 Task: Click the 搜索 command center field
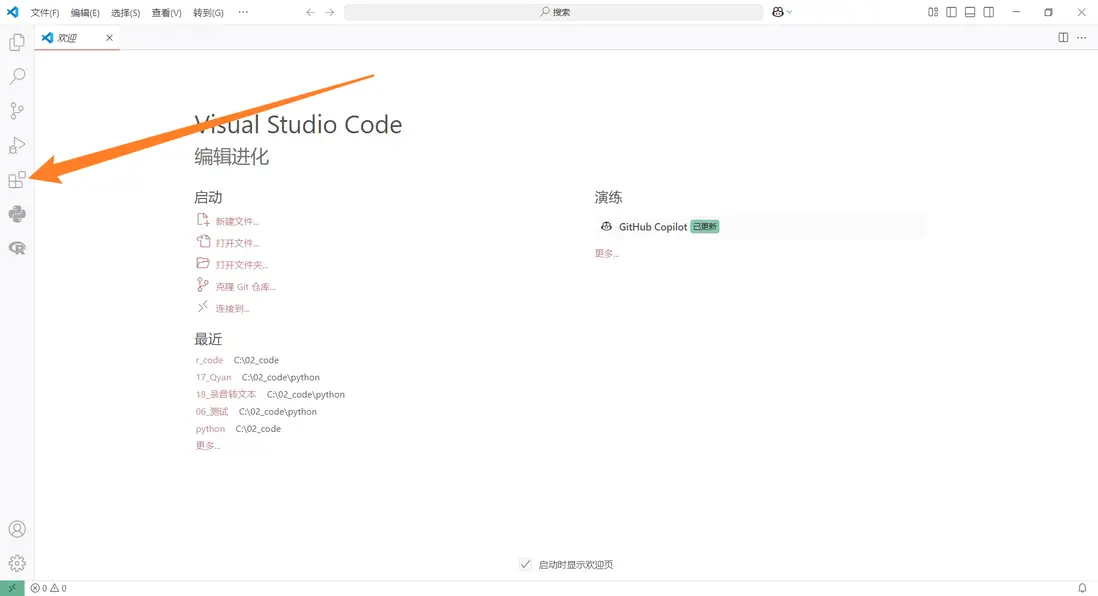[553, 12]
